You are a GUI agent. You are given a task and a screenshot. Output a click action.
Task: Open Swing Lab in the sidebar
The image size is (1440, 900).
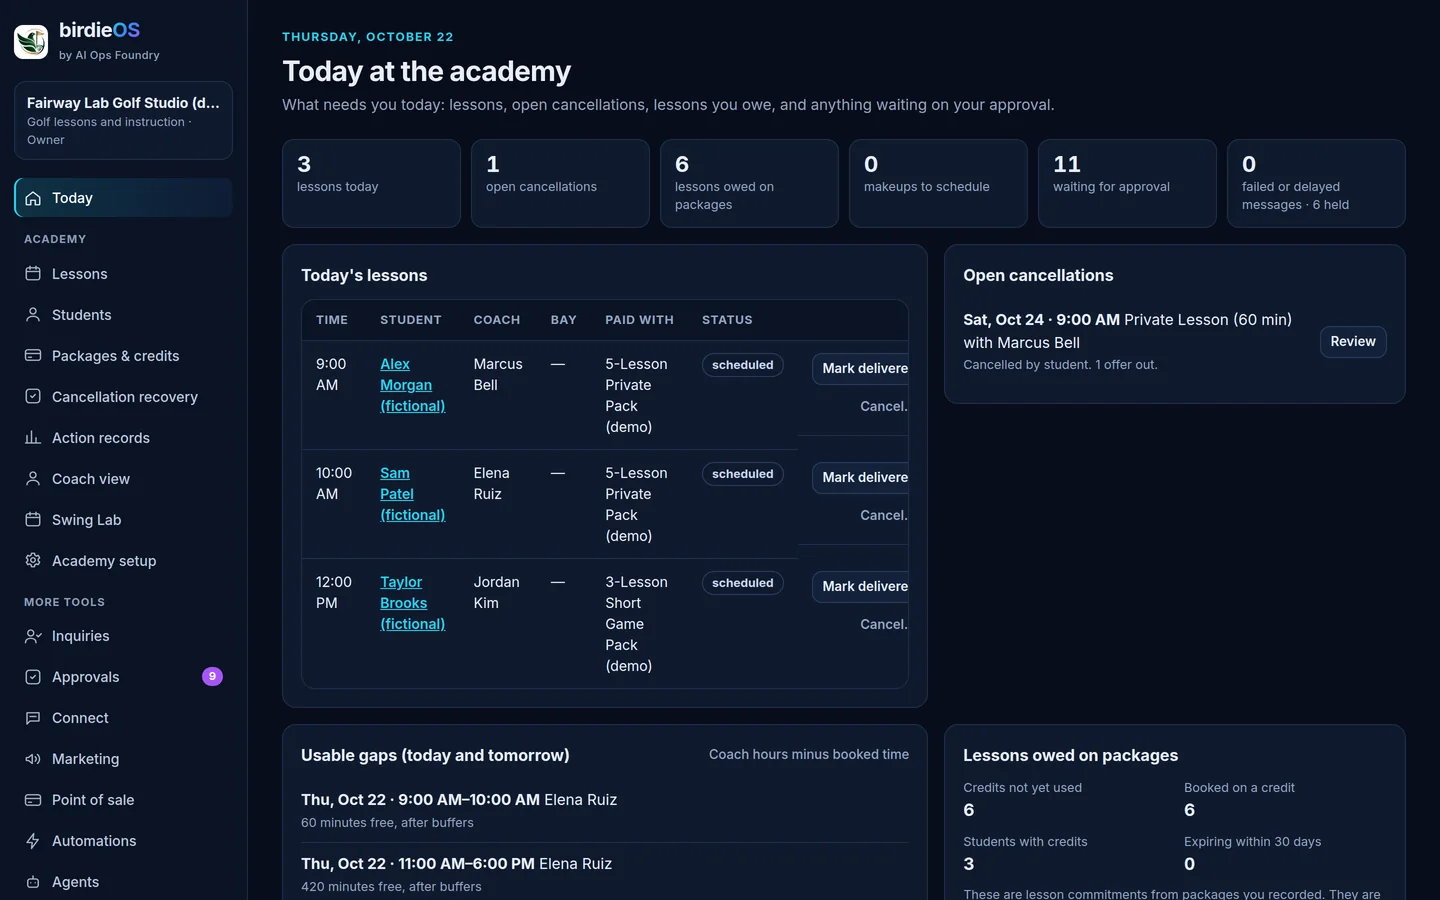[x=123, y=520]
